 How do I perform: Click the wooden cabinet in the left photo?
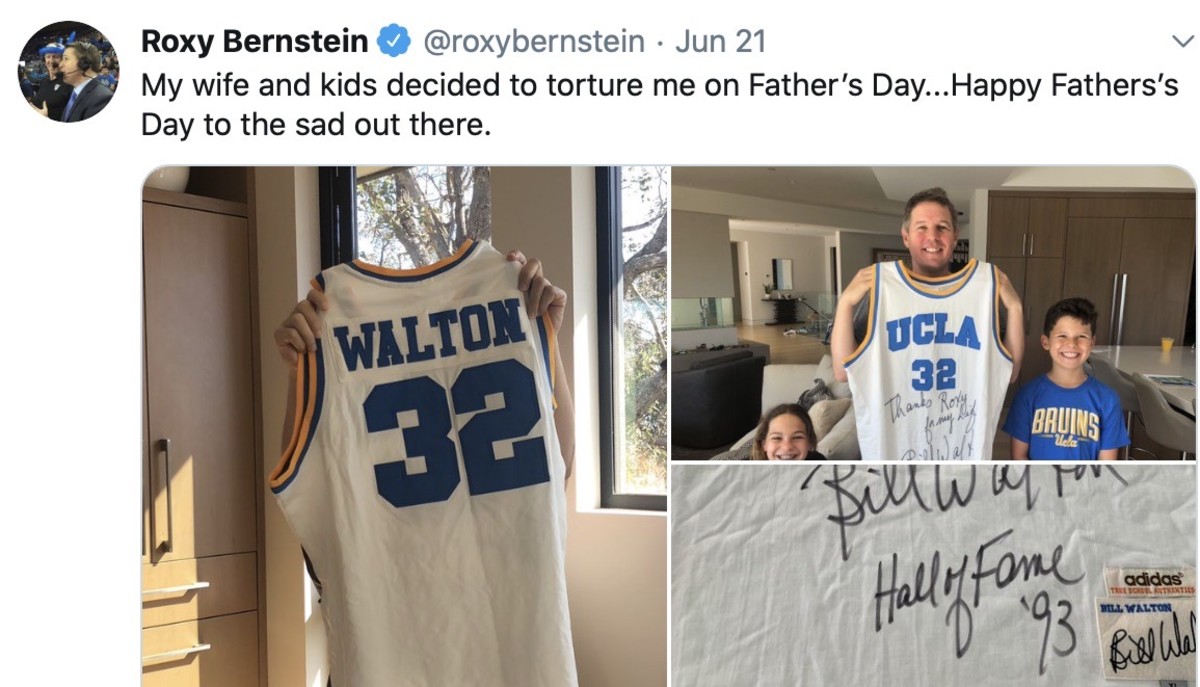tap(195, 400)
